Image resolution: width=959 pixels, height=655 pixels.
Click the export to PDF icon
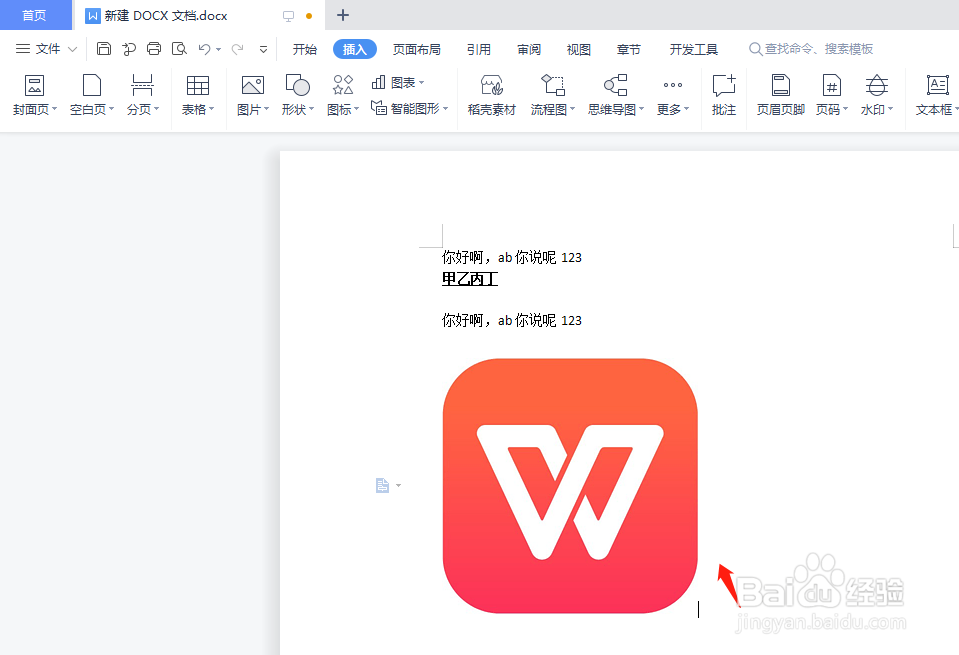129,49
